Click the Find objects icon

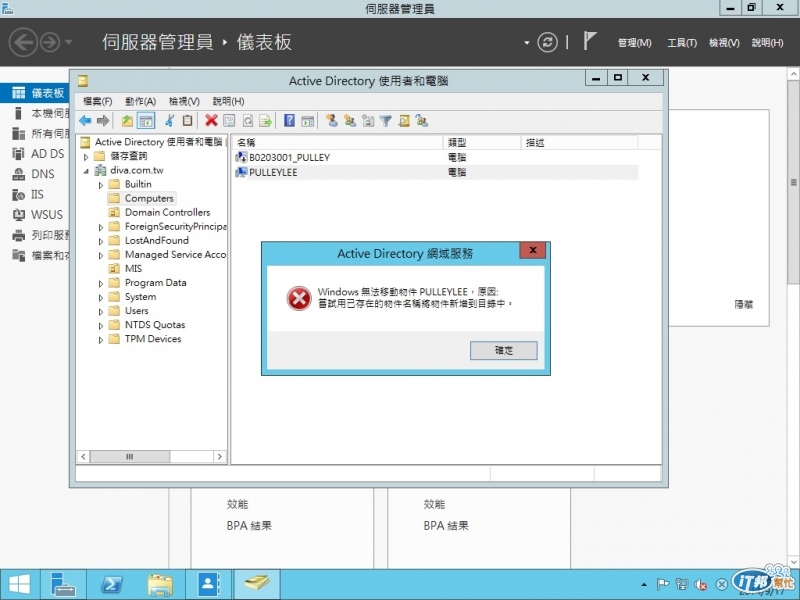[x=404, y=121]
